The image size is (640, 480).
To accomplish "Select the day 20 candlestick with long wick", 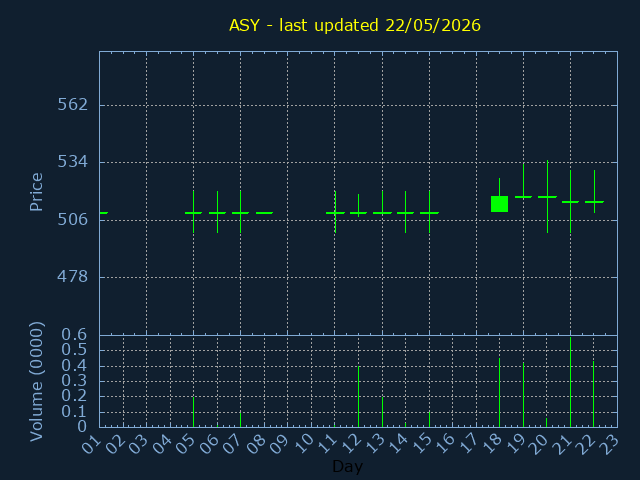I will click(547, 197).
